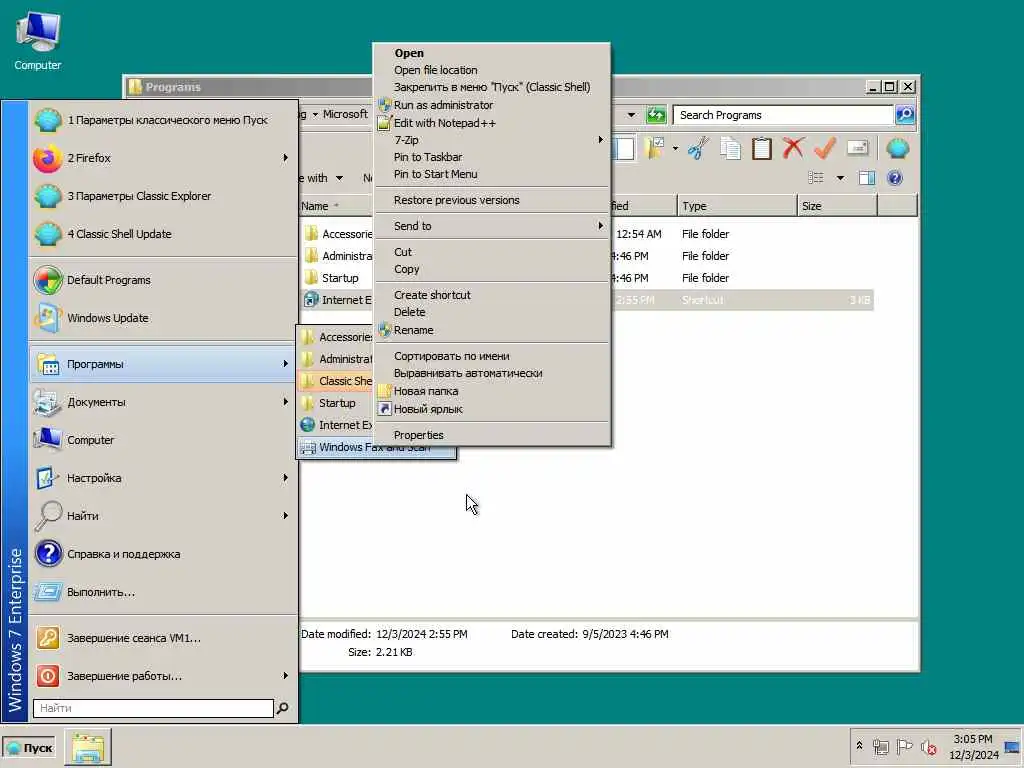Select Open in the context menu
This screenshot has height=768, width=1024.
pos(491,53)
